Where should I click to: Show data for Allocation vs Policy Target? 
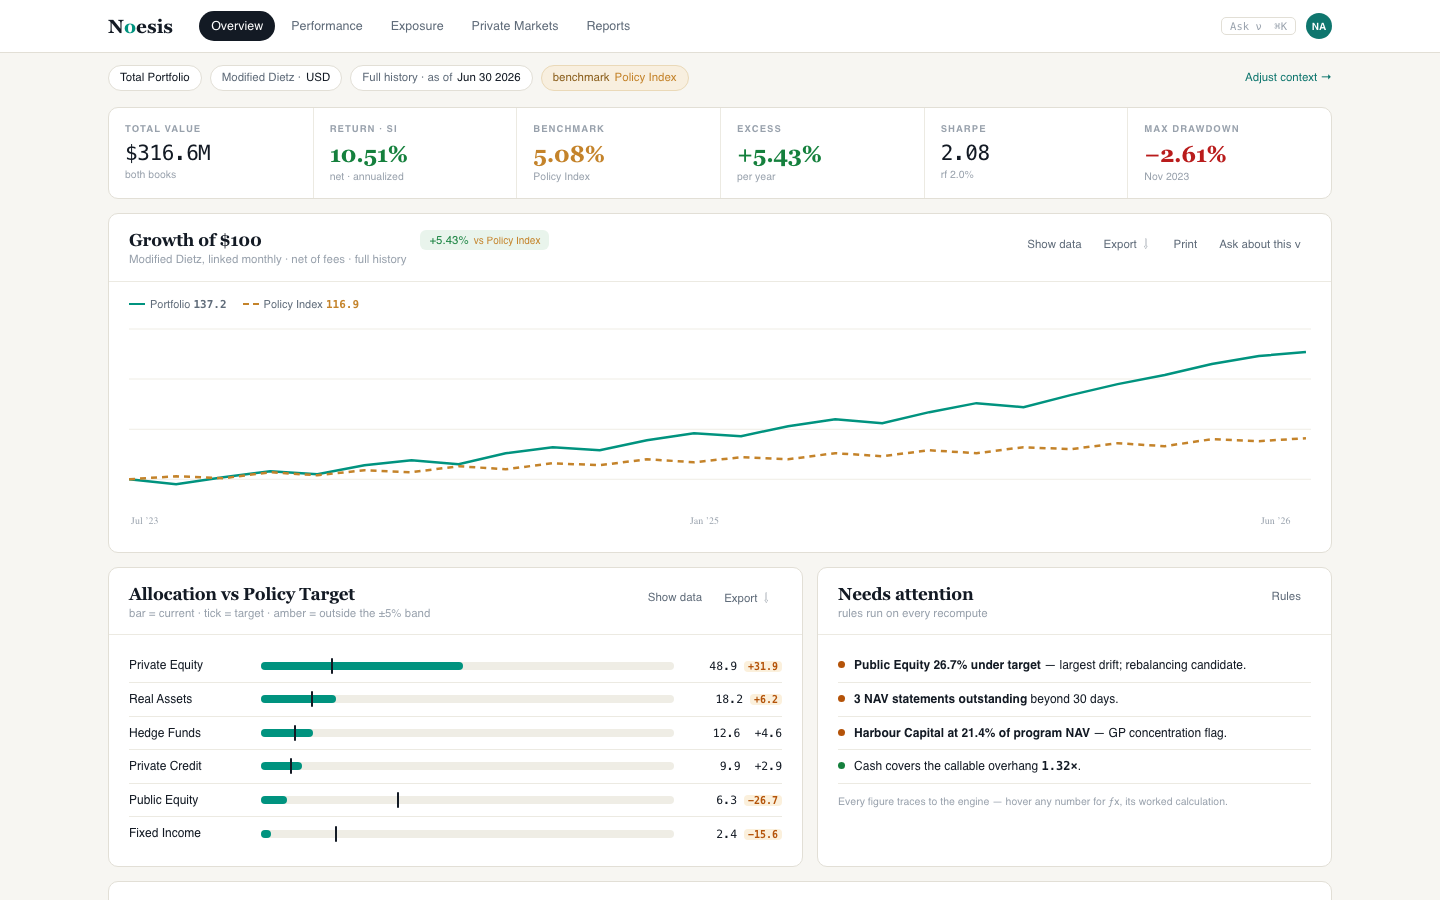pos(675,597)
